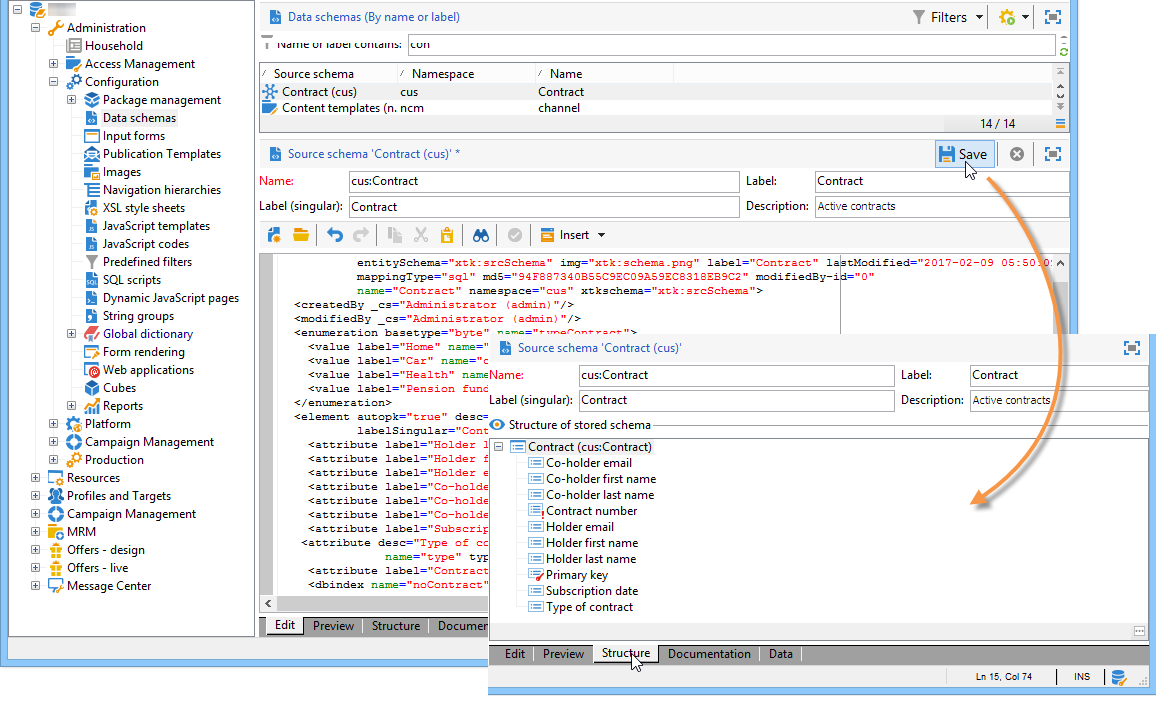Screen dimensions: 1170x705
Task: Maximize the Data schemas list panel
Action: coord(1052,17)
